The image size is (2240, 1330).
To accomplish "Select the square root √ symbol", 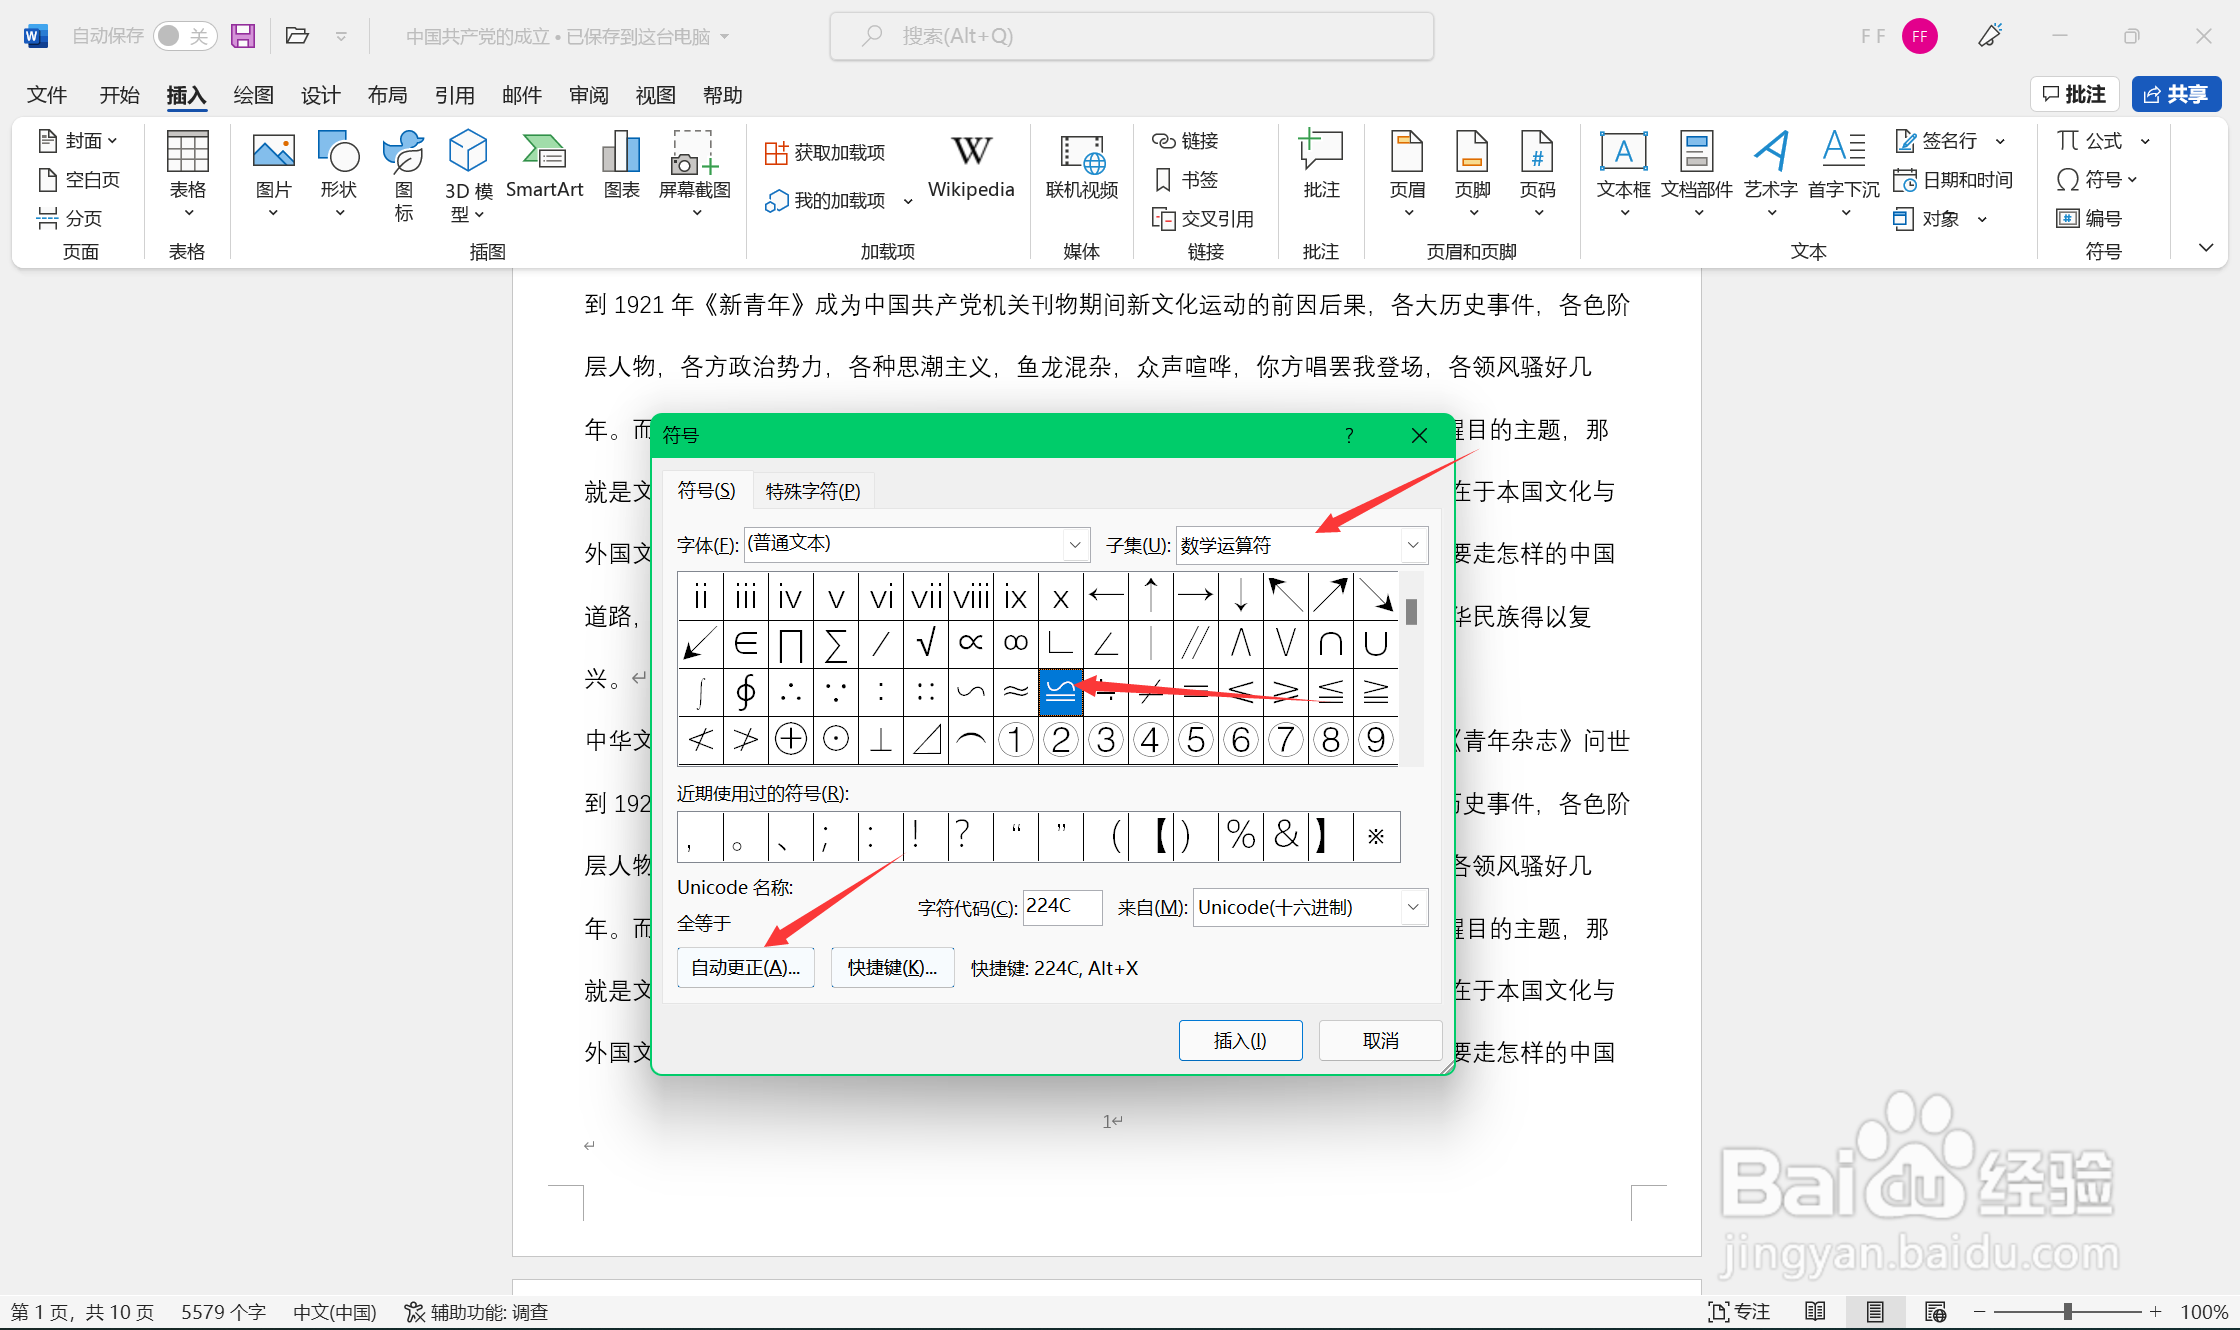I will 926,643.
